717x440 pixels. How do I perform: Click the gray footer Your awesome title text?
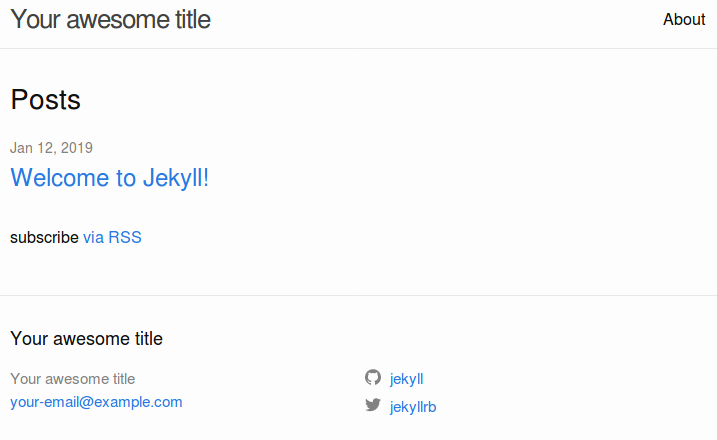(x=73, y=379)
